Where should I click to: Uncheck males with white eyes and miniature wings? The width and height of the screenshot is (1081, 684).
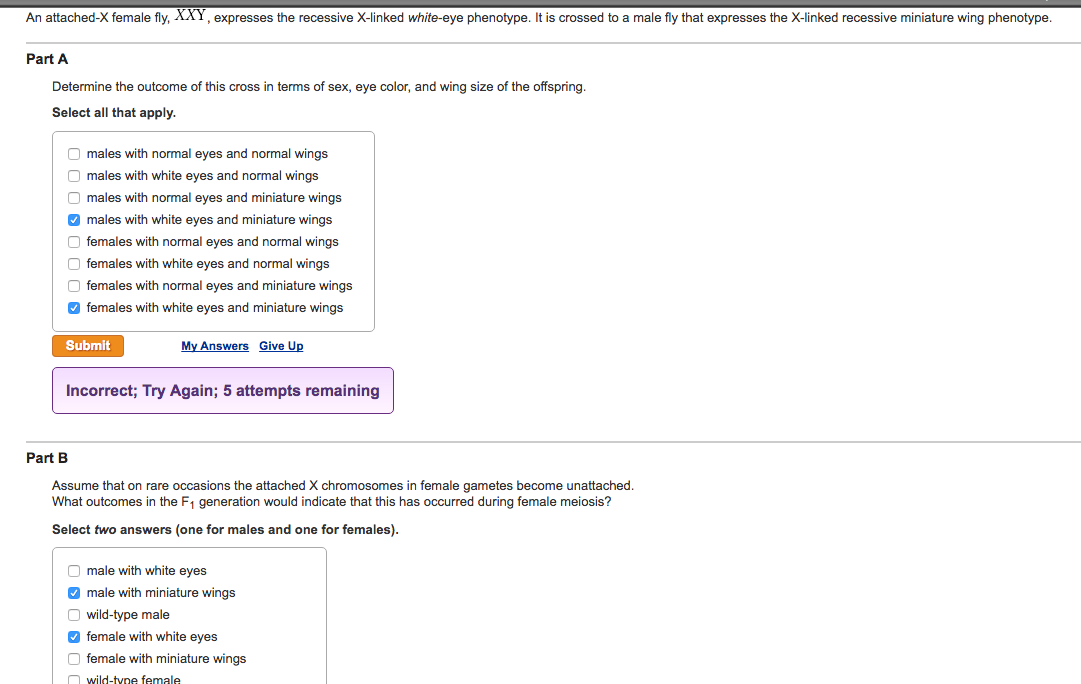74,220
